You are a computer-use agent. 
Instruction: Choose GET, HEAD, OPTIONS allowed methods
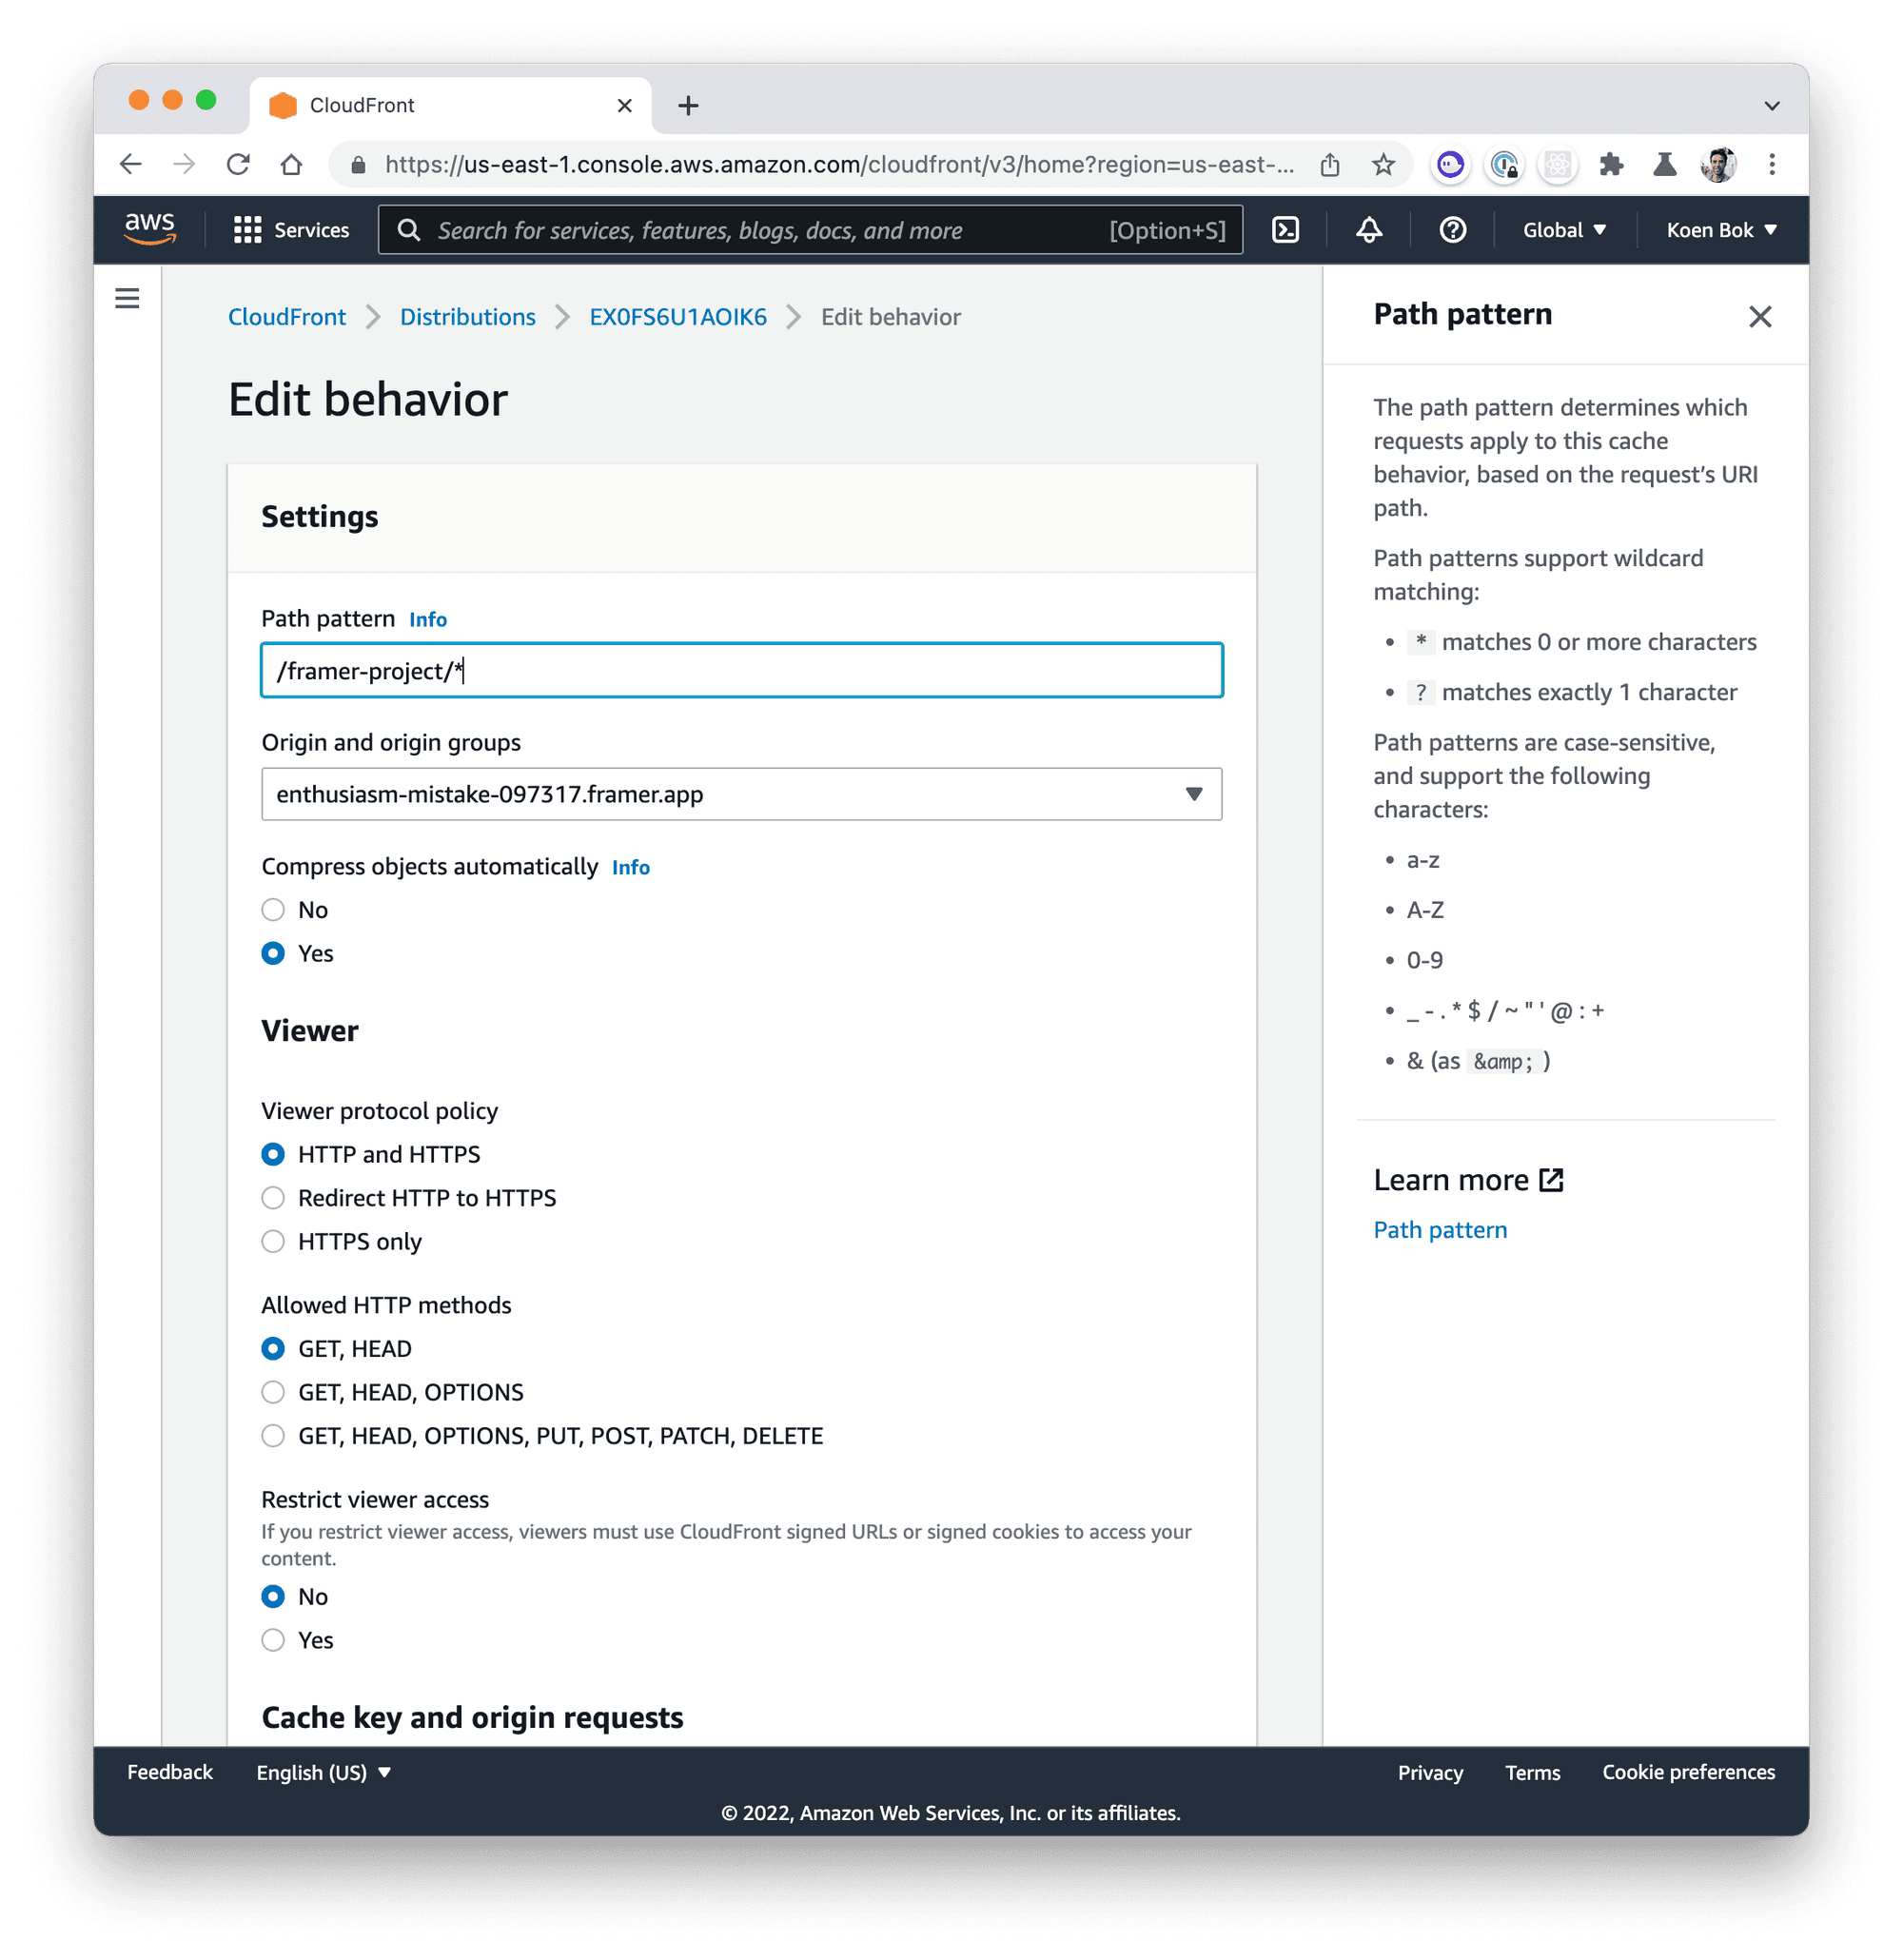(x=273, y=1392)
